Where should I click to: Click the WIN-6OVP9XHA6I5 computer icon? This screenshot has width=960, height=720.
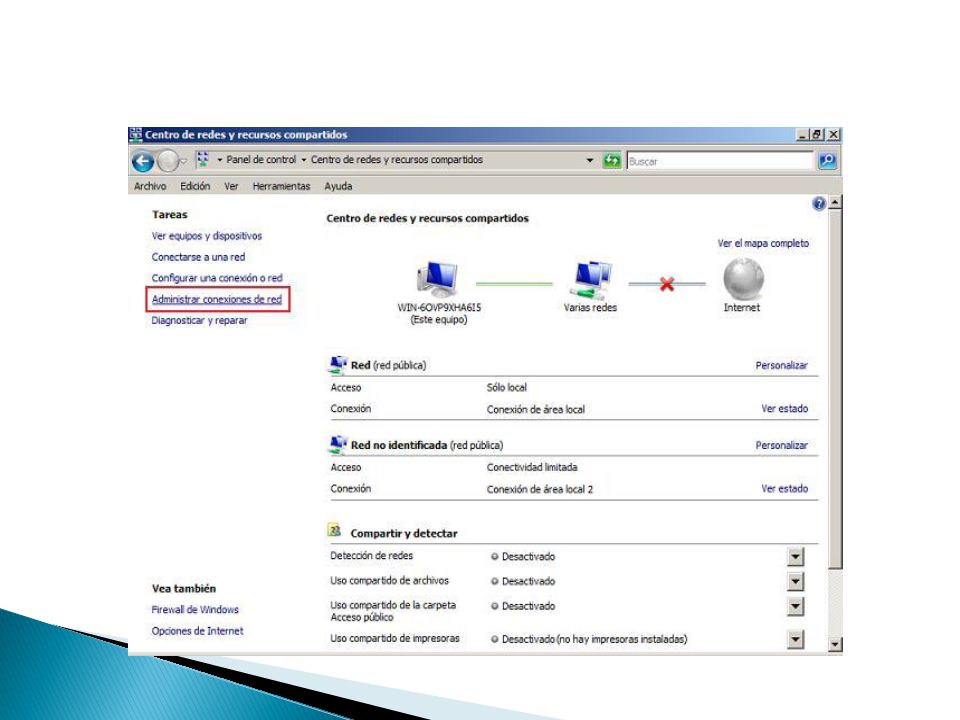point(437,280)
